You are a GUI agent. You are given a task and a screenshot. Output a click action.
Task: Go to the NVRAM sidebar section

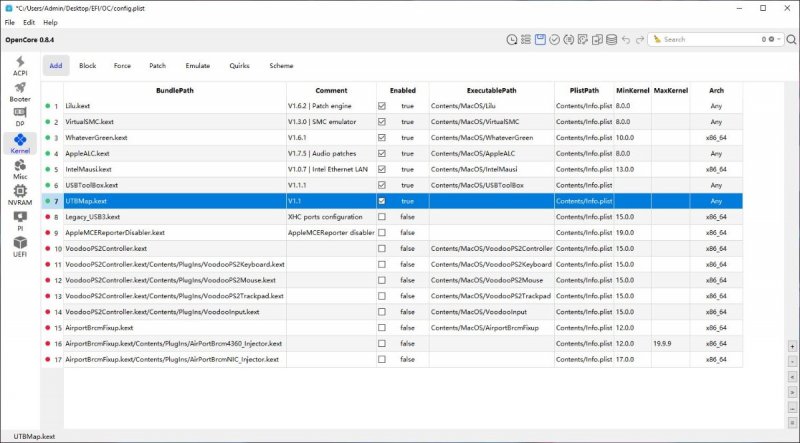coord(20,194)
